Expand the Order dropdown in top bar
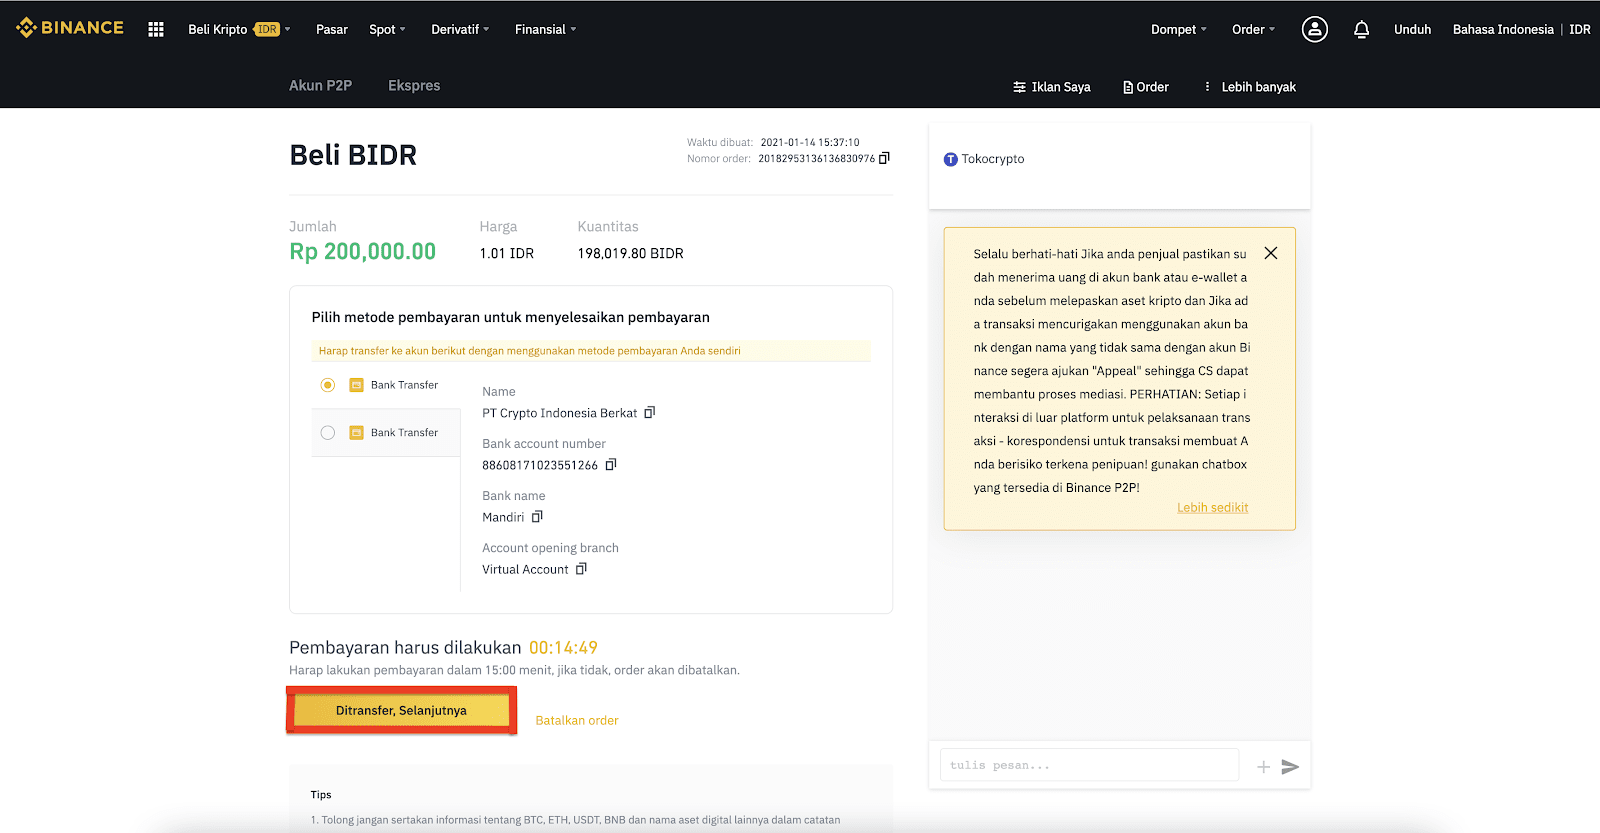 1253,29
